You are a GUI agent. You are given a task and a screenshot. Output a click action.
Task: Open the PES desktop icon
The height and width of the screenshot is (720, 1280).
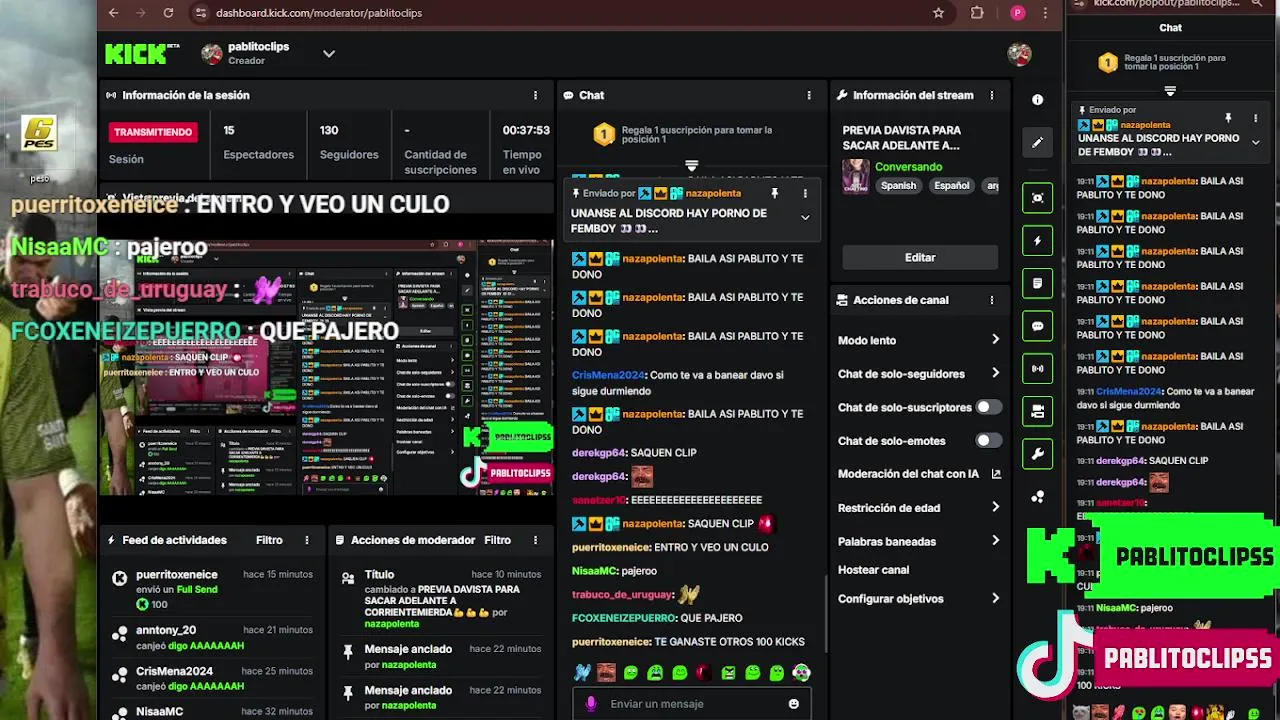pos(39,134)
